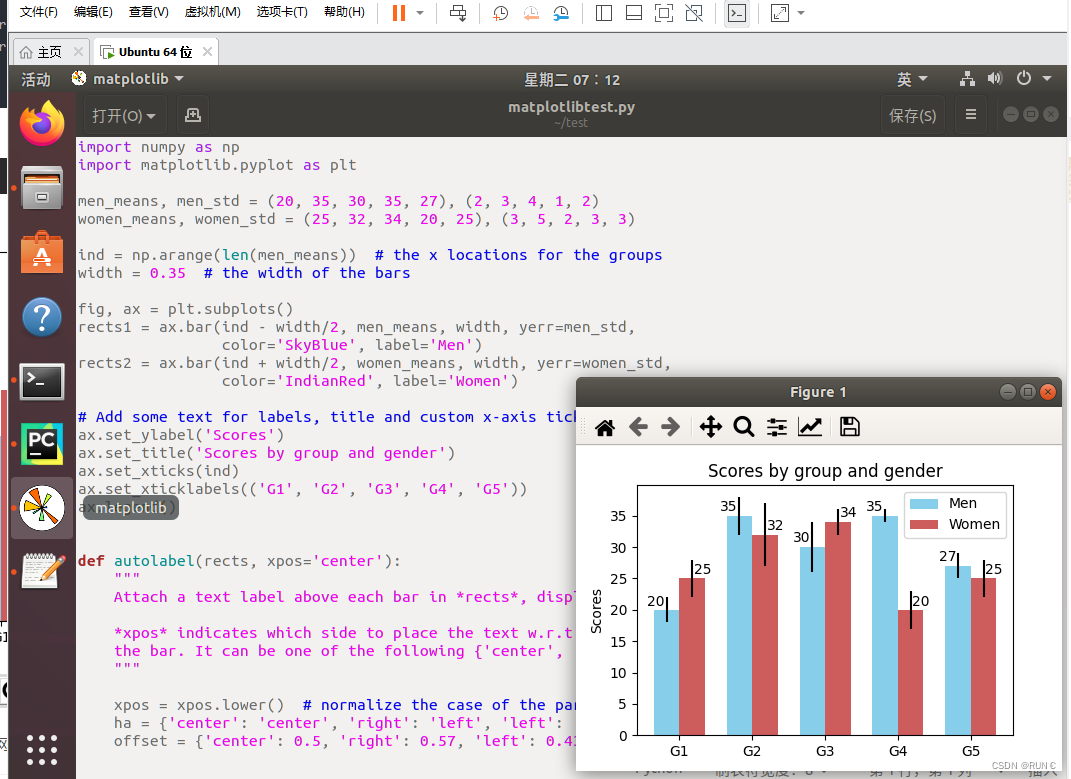Image resolution: width=1071 pixels, height=779 pixels.
Task: Go back to previous plot view
Action: pyautogui.click(x=639, y=427)
